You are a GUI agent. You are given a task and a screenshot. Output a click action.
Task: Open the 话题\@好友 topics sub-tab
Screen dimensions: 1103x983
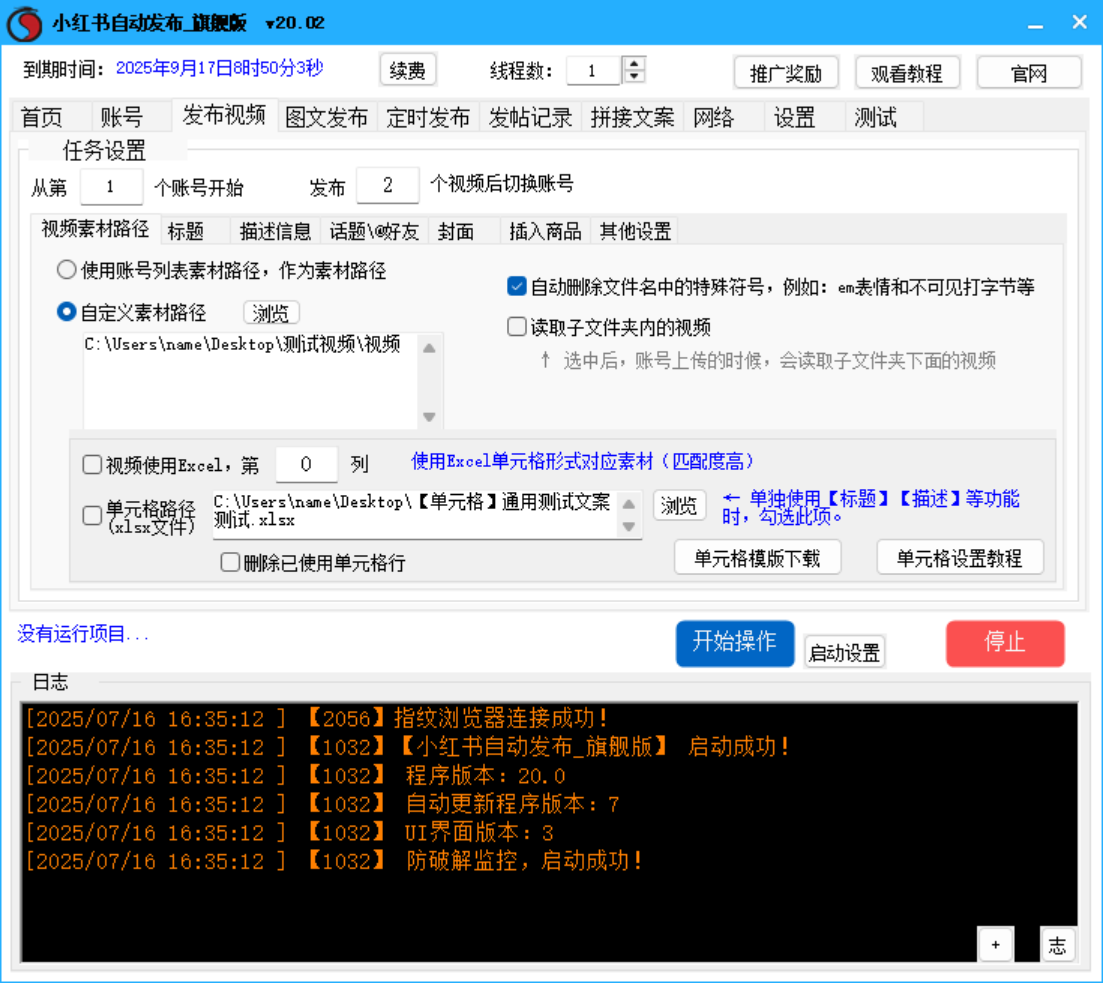click(x=374, y=231)
